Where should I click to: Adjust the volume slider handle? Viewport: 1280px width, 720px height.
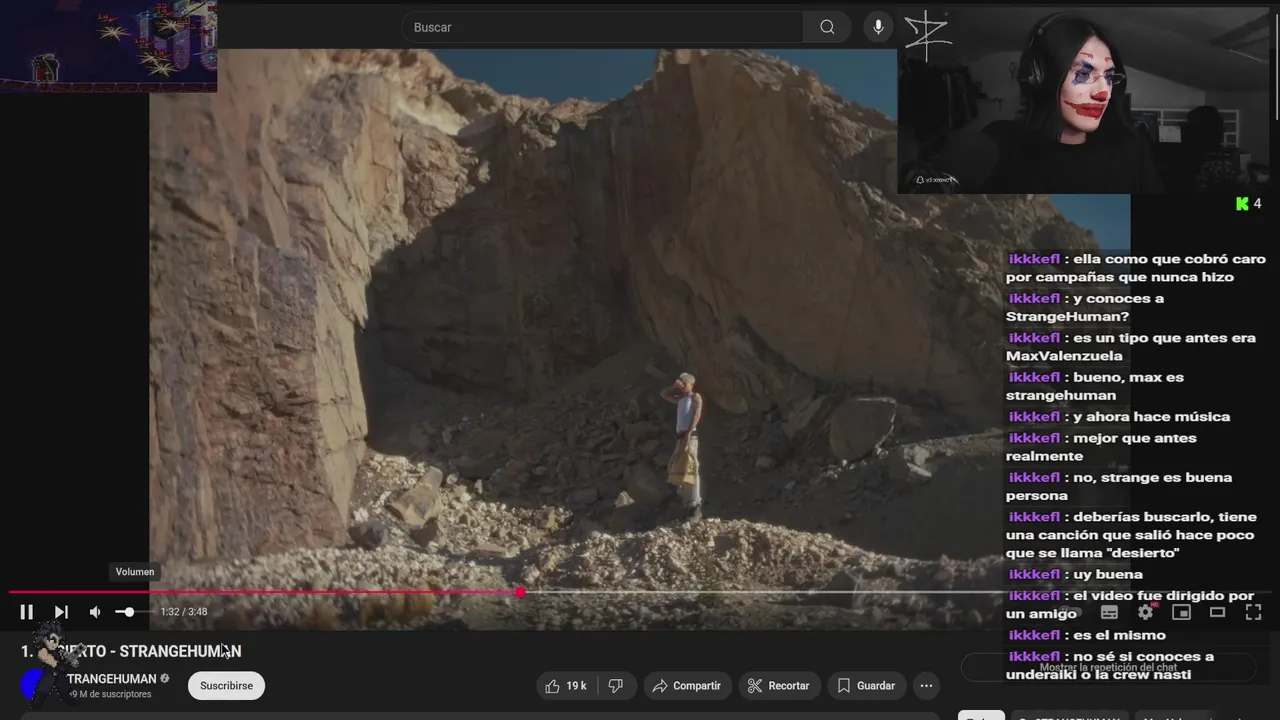coord(129,612)
